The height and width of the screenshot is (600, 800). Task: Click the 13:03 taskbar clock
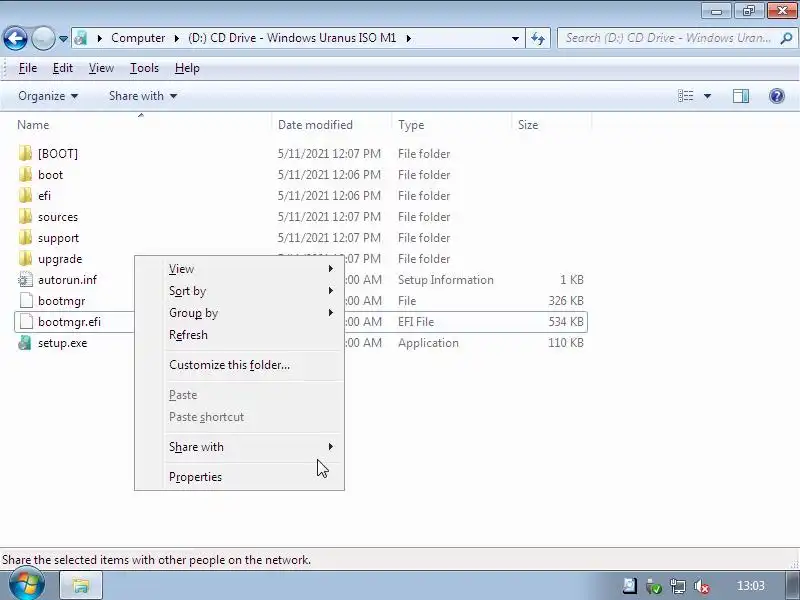(x=751, y=586)
